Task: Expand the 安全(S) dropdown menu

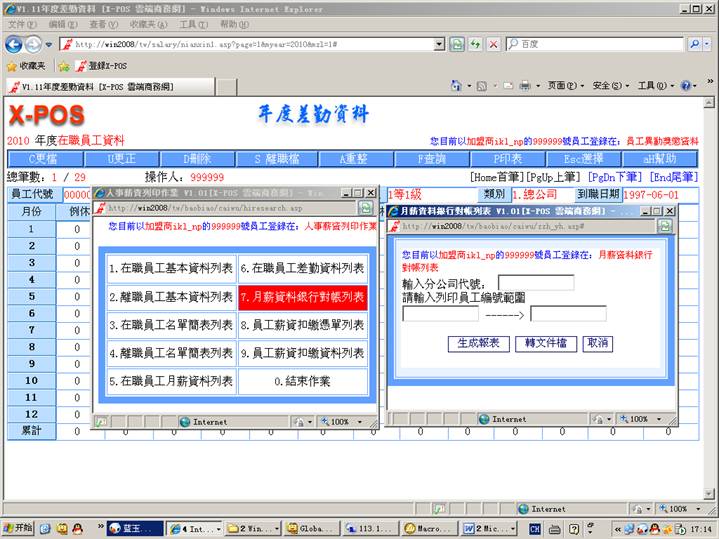Action: [x=610, y=86]
